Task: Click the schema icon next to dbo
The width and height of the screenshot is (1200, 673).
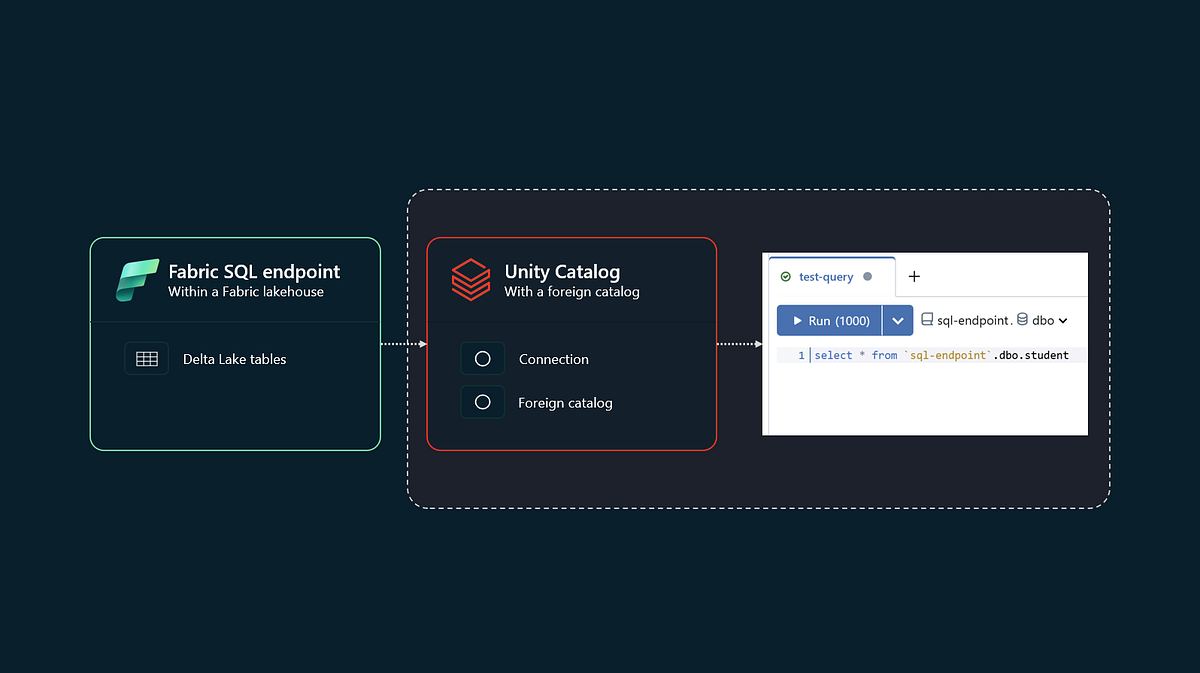Action: (1022, 320)
